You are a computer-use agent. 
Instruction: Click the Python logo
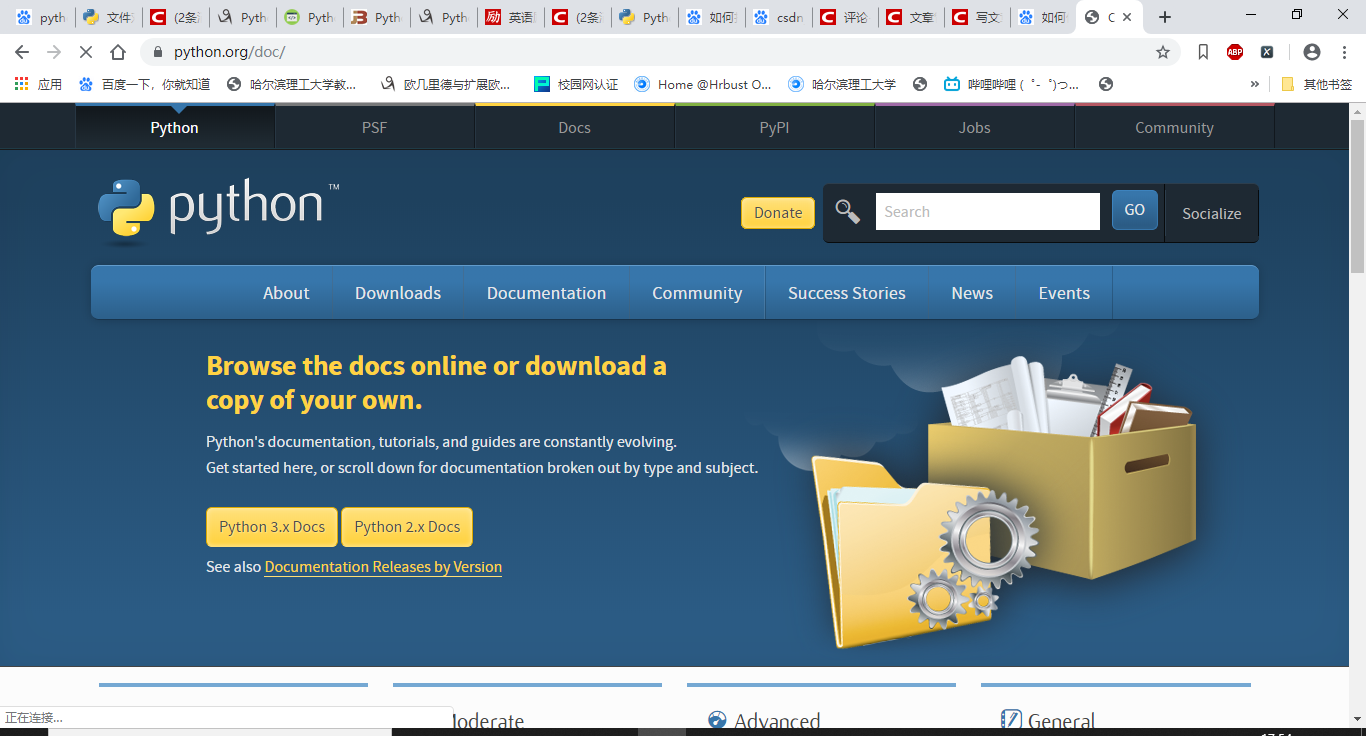(219, 211)
